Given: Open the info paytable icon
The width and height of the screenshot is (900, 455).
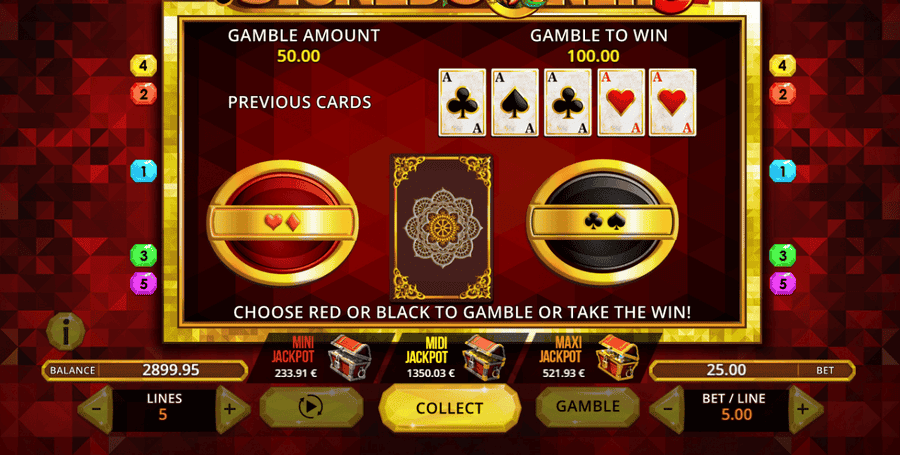Looking at the screenshot, I should pyautogui.click(x=66, y=332).
